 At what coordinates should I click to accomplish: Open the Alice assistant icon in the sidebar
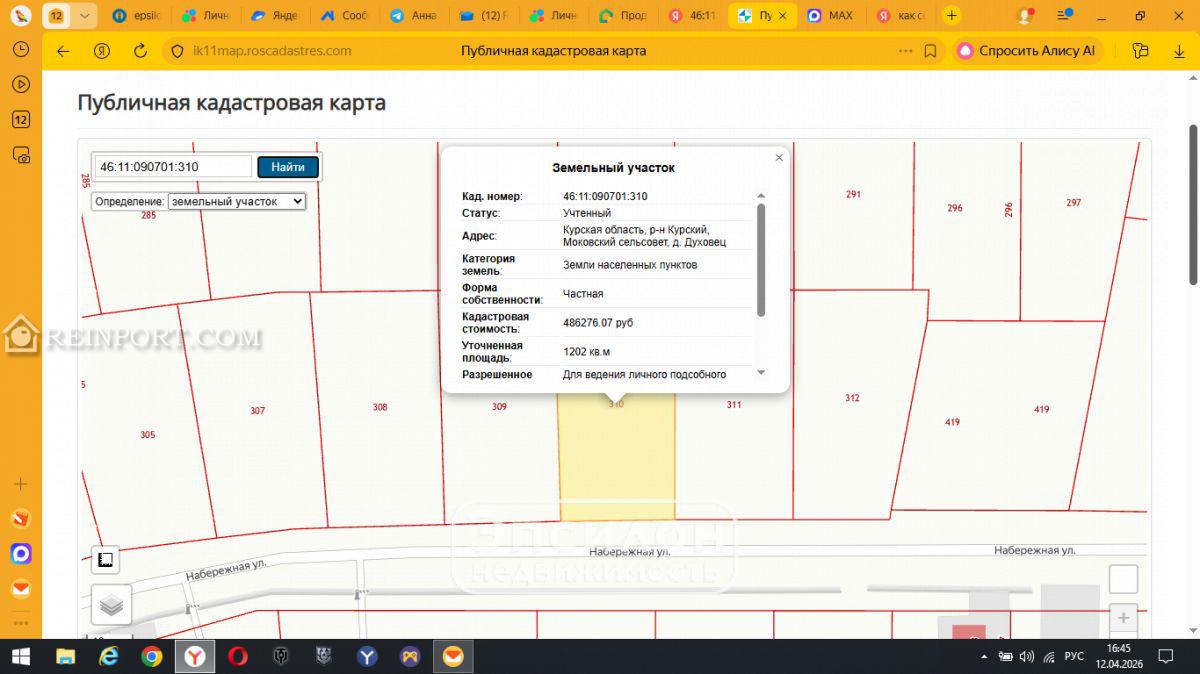point(20,554)
